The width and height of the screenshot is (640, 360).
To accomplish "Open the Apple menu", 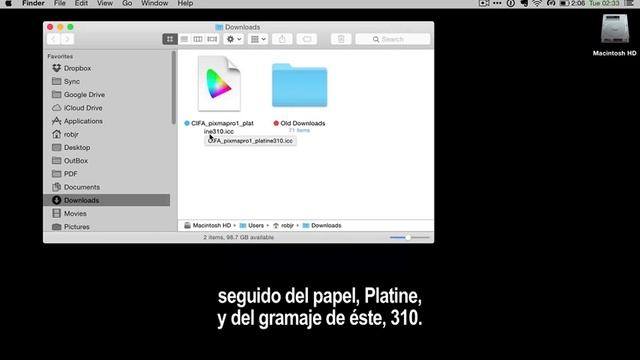I will pos(8,3).
